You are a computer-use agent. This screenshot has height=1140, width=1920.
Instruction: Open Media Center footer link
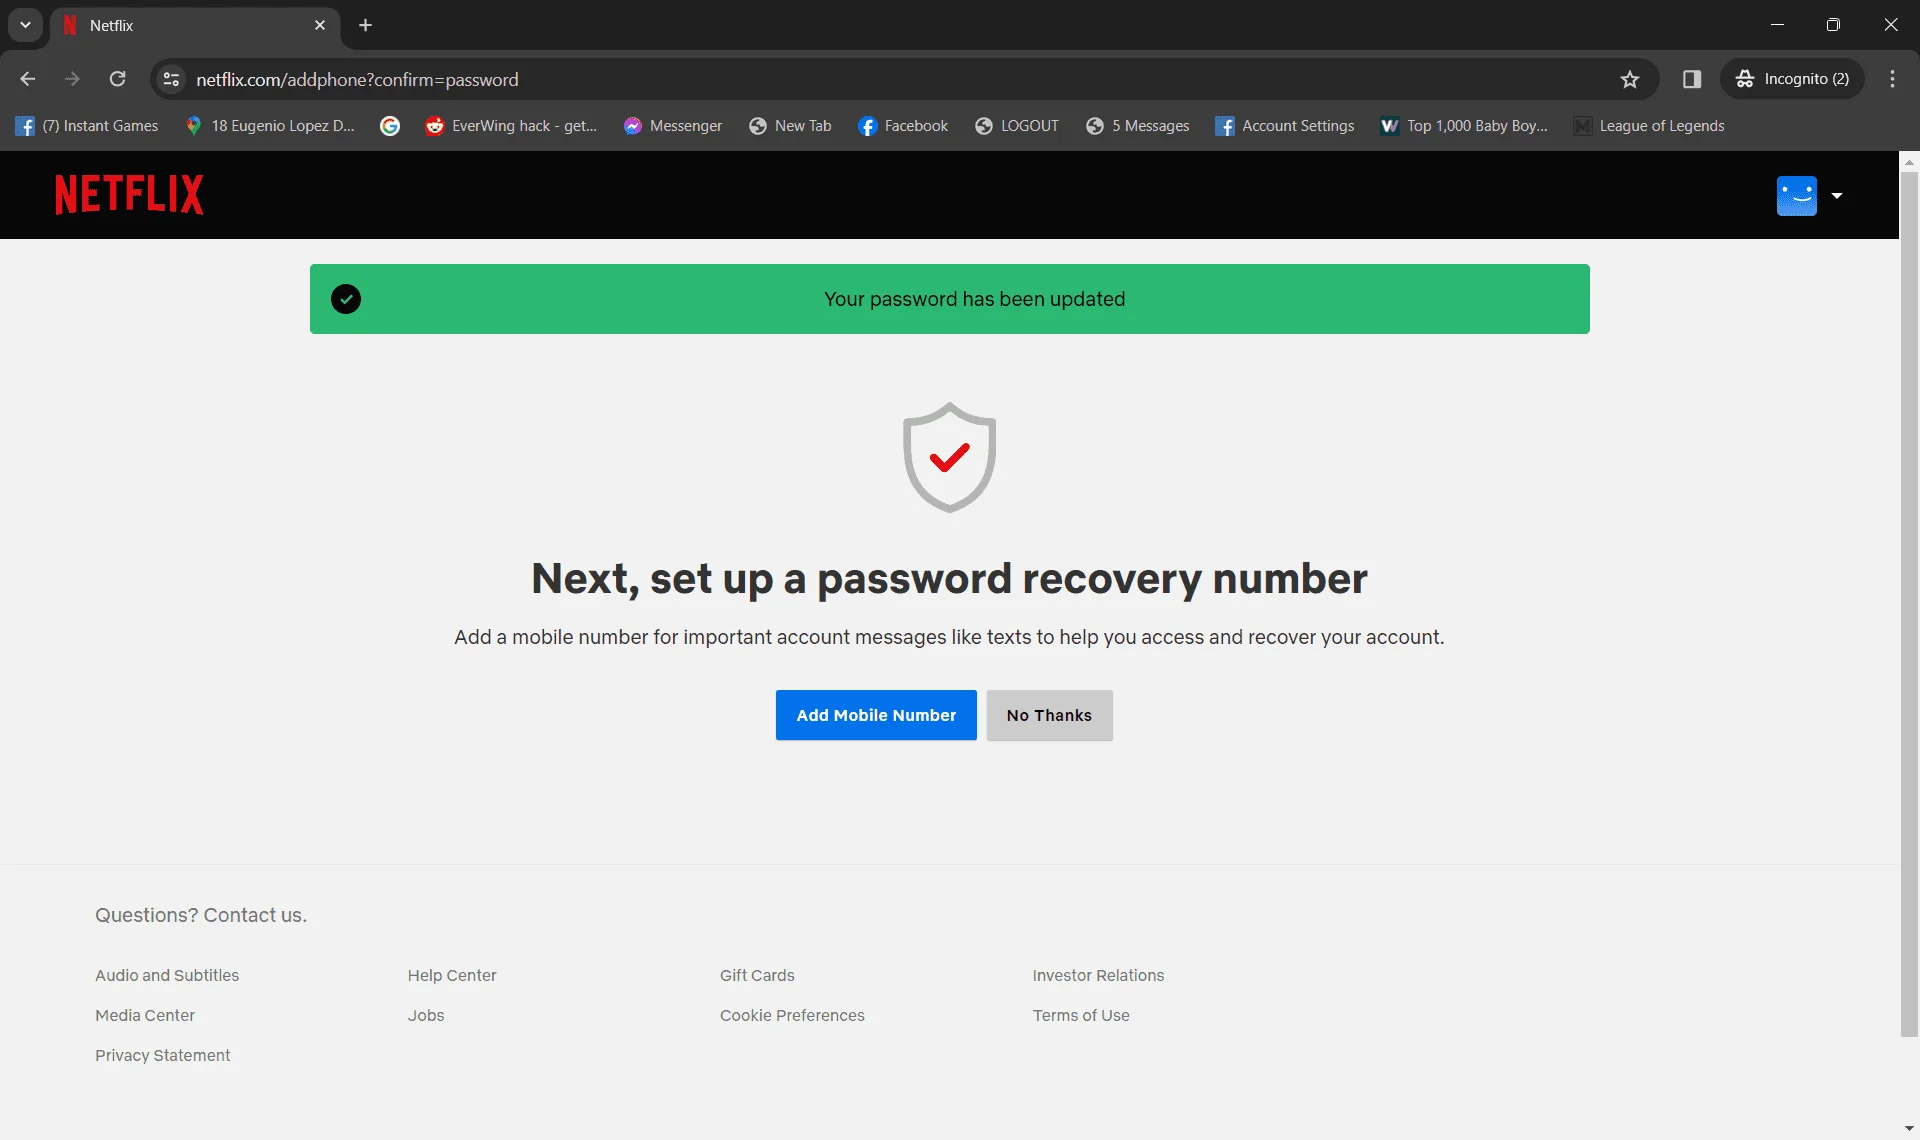coord(145,1015)
